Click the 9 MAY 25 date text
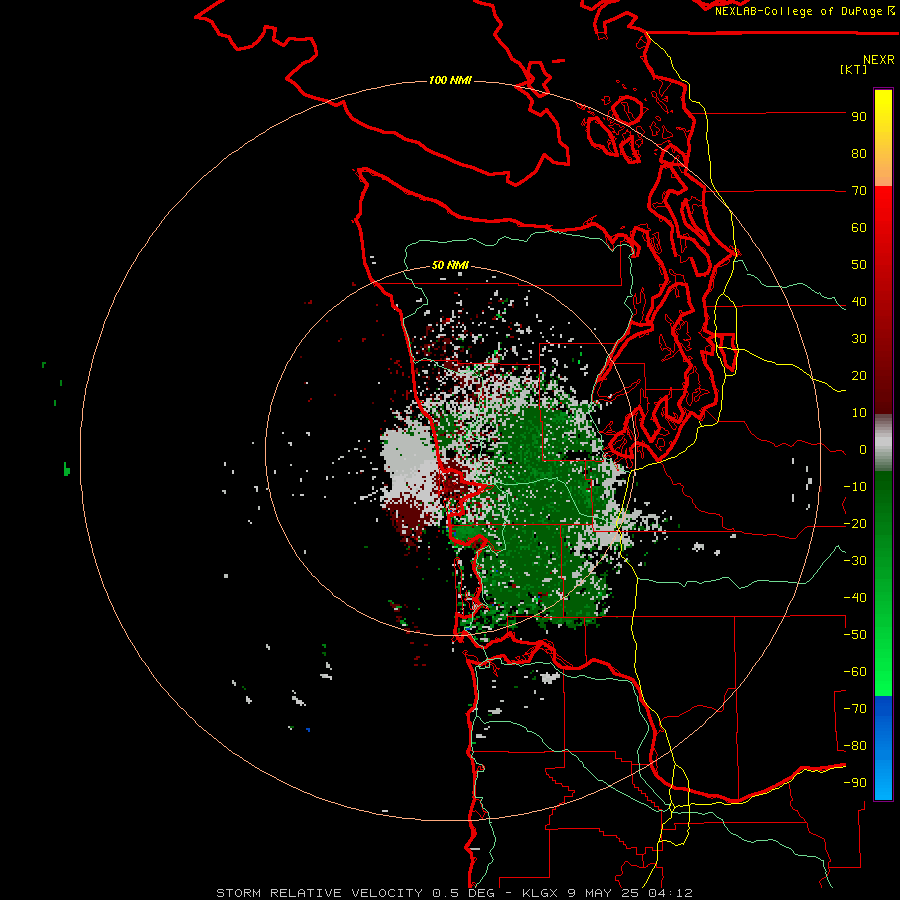900x900 pixels. 603,893
